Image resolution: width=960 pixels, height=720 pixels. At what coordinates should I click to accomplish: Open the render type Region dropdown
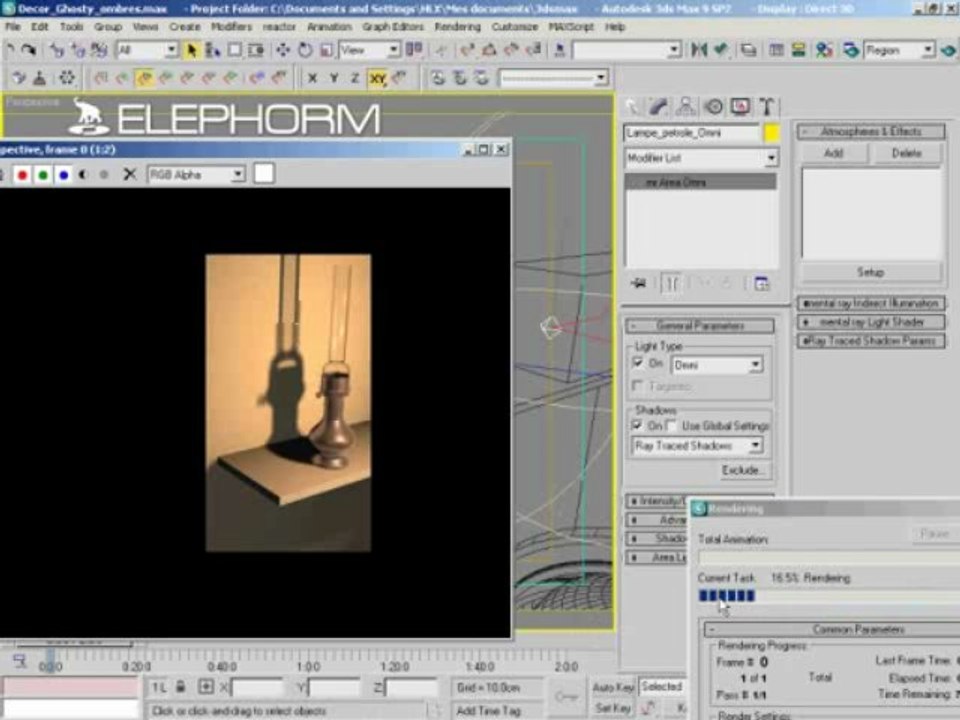[899, 50]
